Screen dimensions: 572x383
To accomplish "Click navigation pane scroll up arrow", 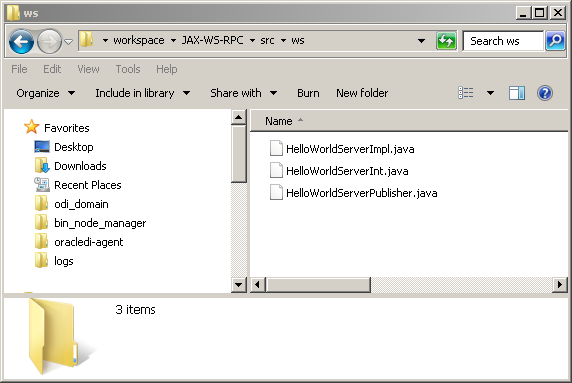I will pyautogui.click(x=239, y=117).
